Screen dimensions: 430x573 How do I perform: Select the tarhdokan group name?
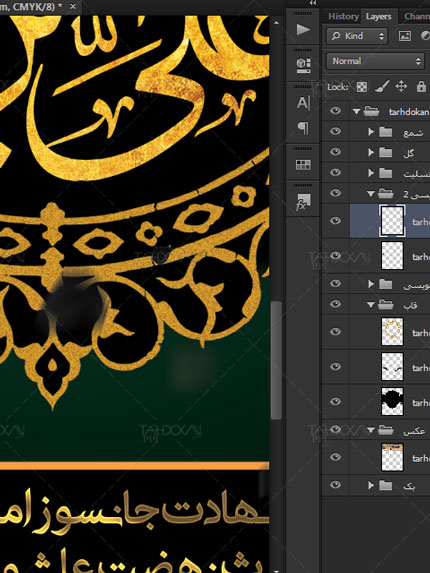pyautogui.click(x=409, y=112)
